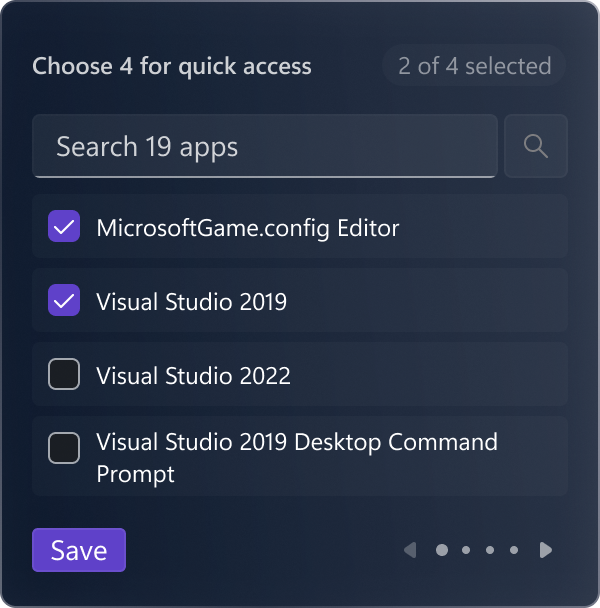This screenshot has width=600, height=608.
Task: Uncheck MicrosoftGame.config Editor checkbox
Action: (x=64, y=226)
